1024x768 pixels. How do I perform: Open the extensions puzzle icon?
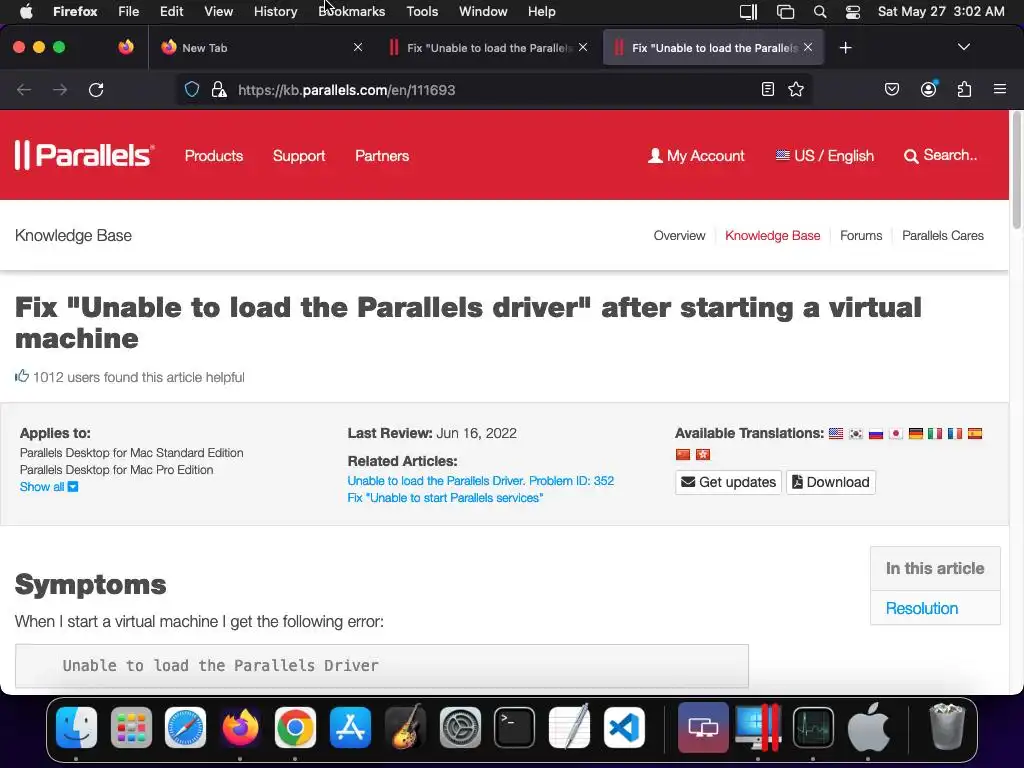coord(964,89)
